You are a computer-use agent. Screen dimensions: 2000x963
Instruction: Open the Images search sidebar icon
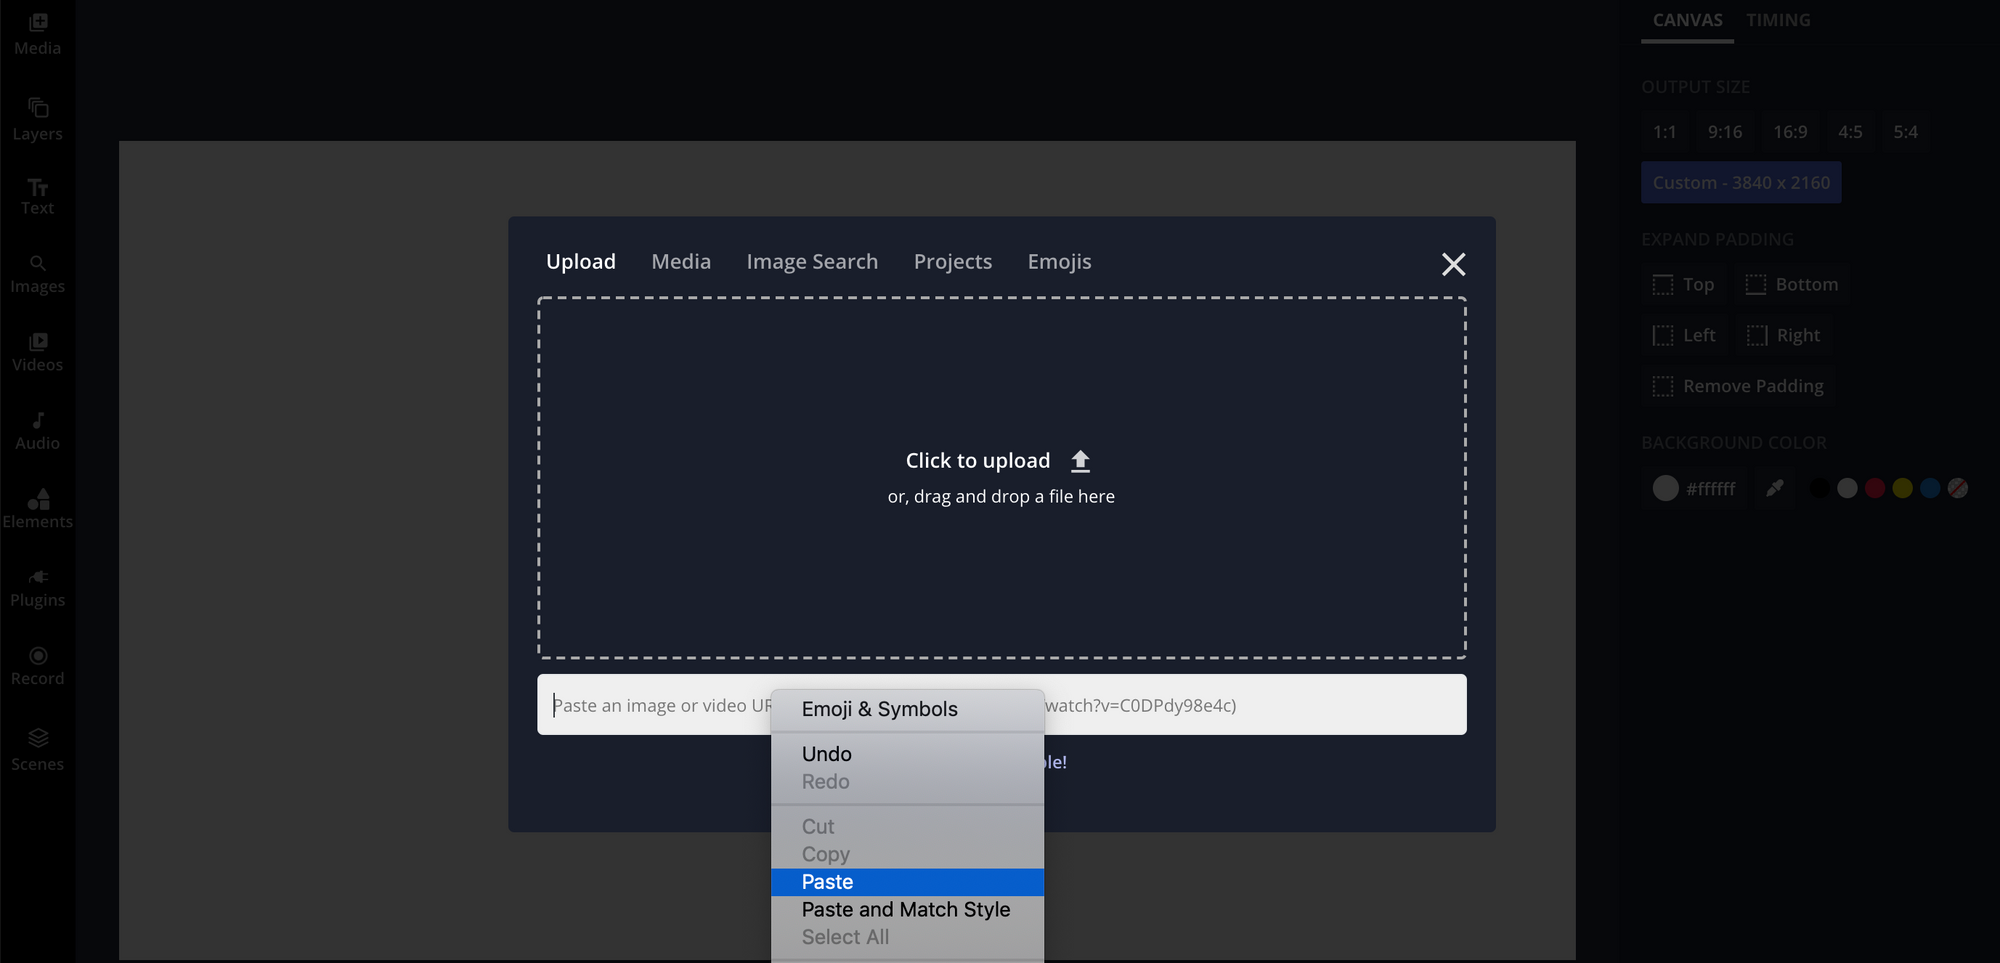pos(37,274)
